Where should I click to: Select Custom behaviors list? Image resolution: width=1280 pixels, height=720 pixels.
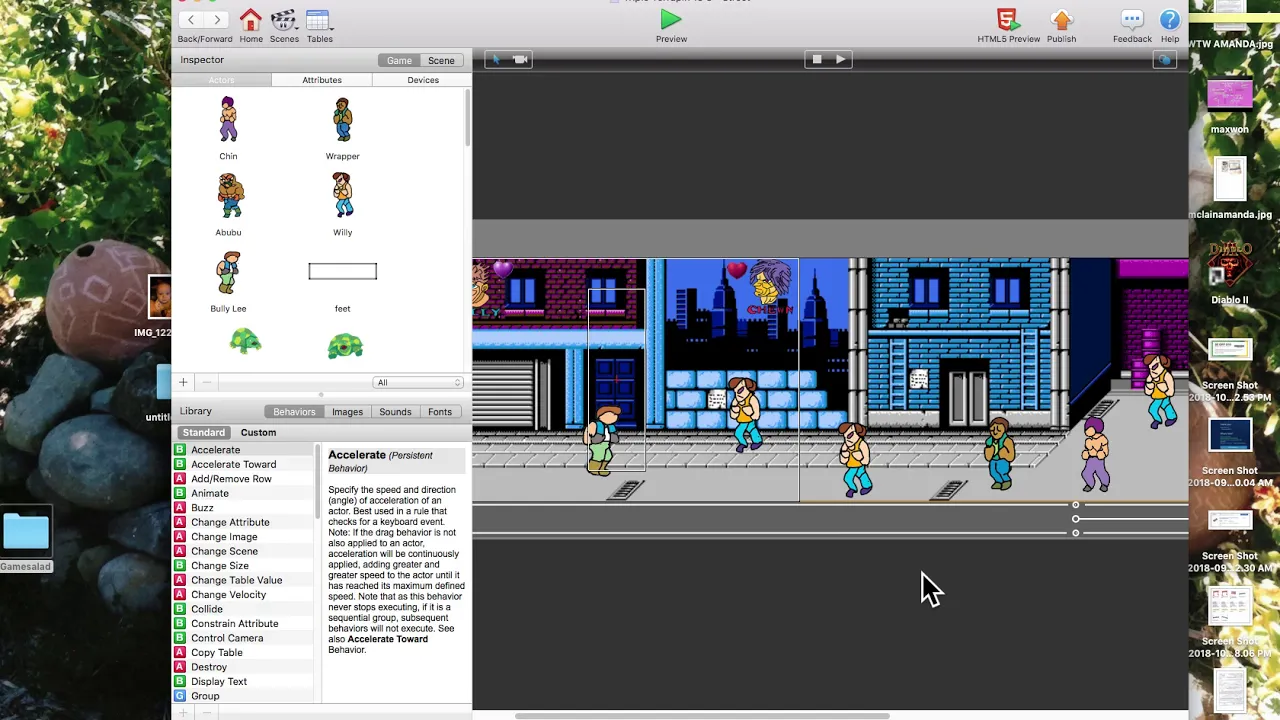click(x=258, y=432)
